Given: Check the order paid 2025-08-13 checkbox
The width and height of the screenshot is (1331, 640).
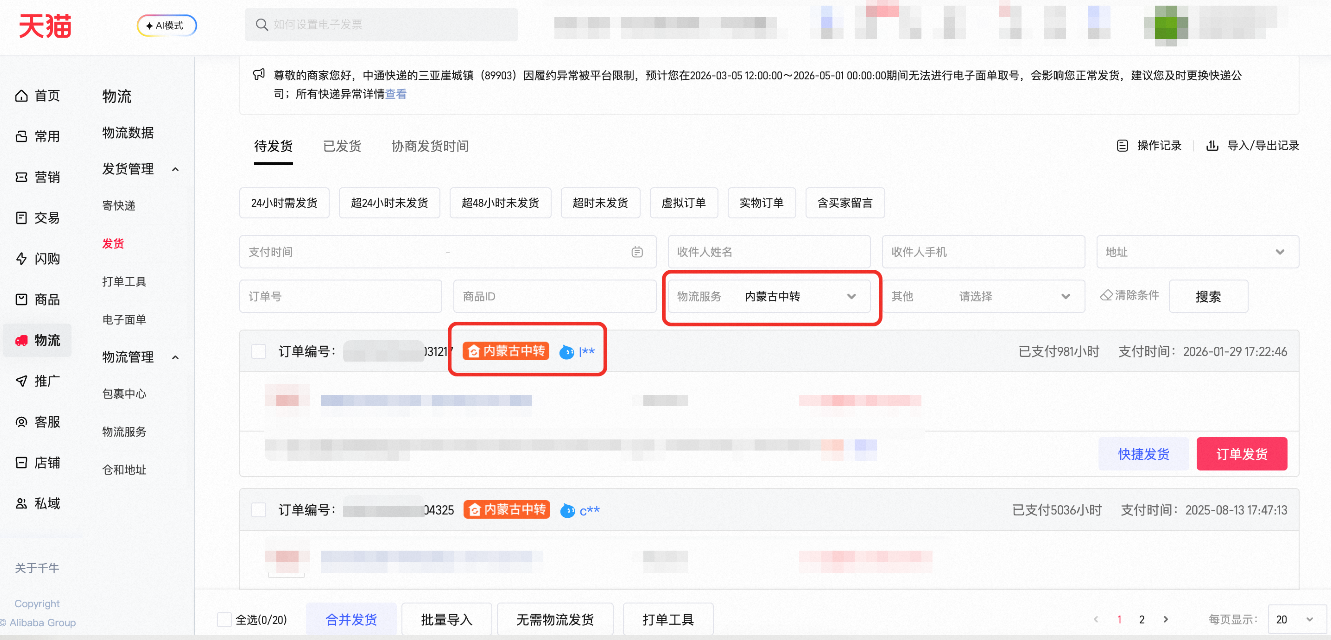Looking at the screenshot, I should click(x=259, y=510).
